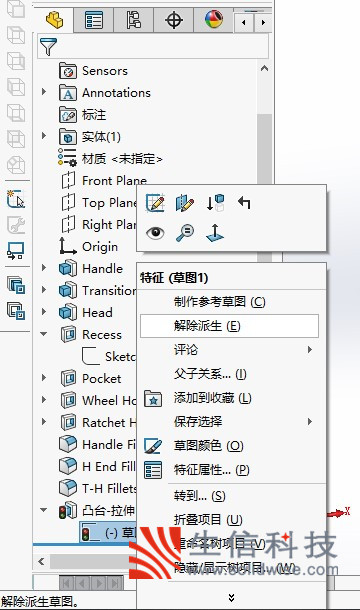Open the 保存选择 submenu
Image resolution: width=360 pixels, height=610 pixels.
(231, 422)
